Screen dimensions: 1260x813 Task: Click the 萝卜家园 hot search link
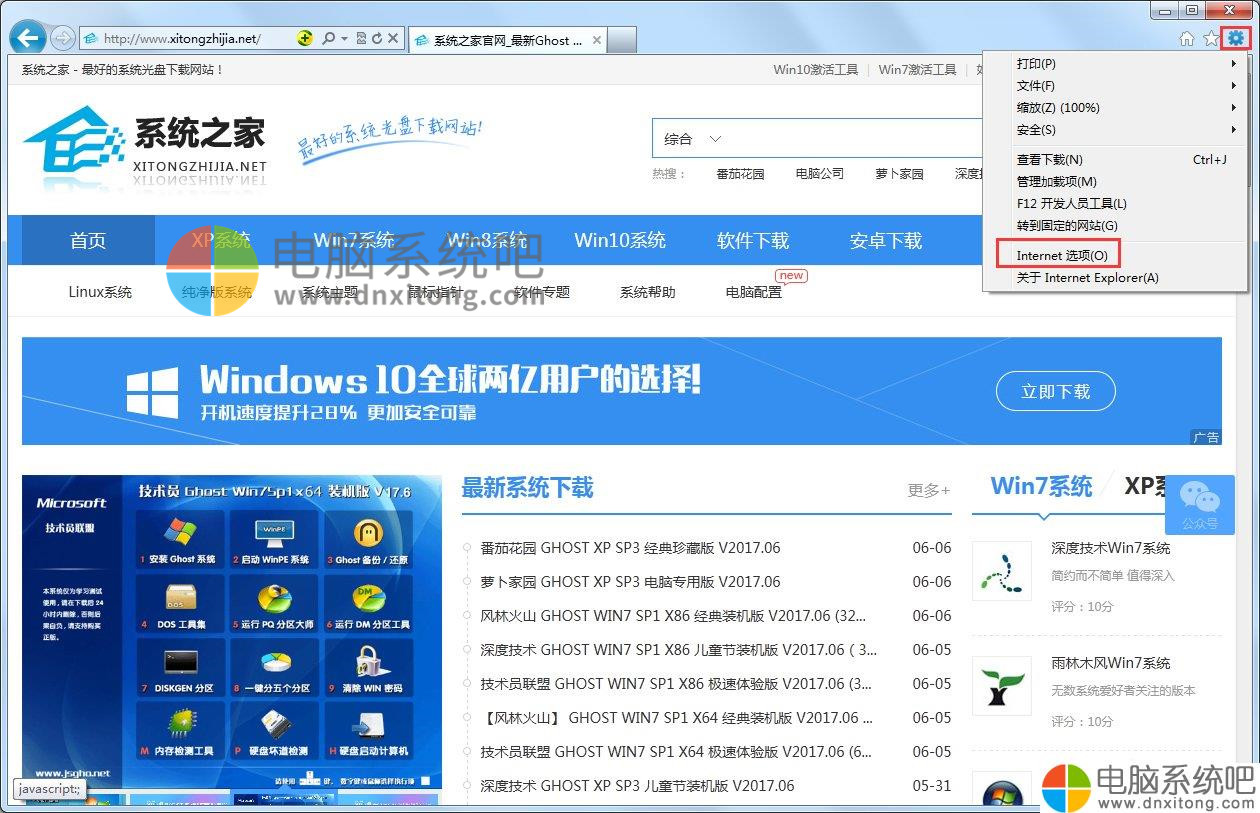(x=899, y=174)
